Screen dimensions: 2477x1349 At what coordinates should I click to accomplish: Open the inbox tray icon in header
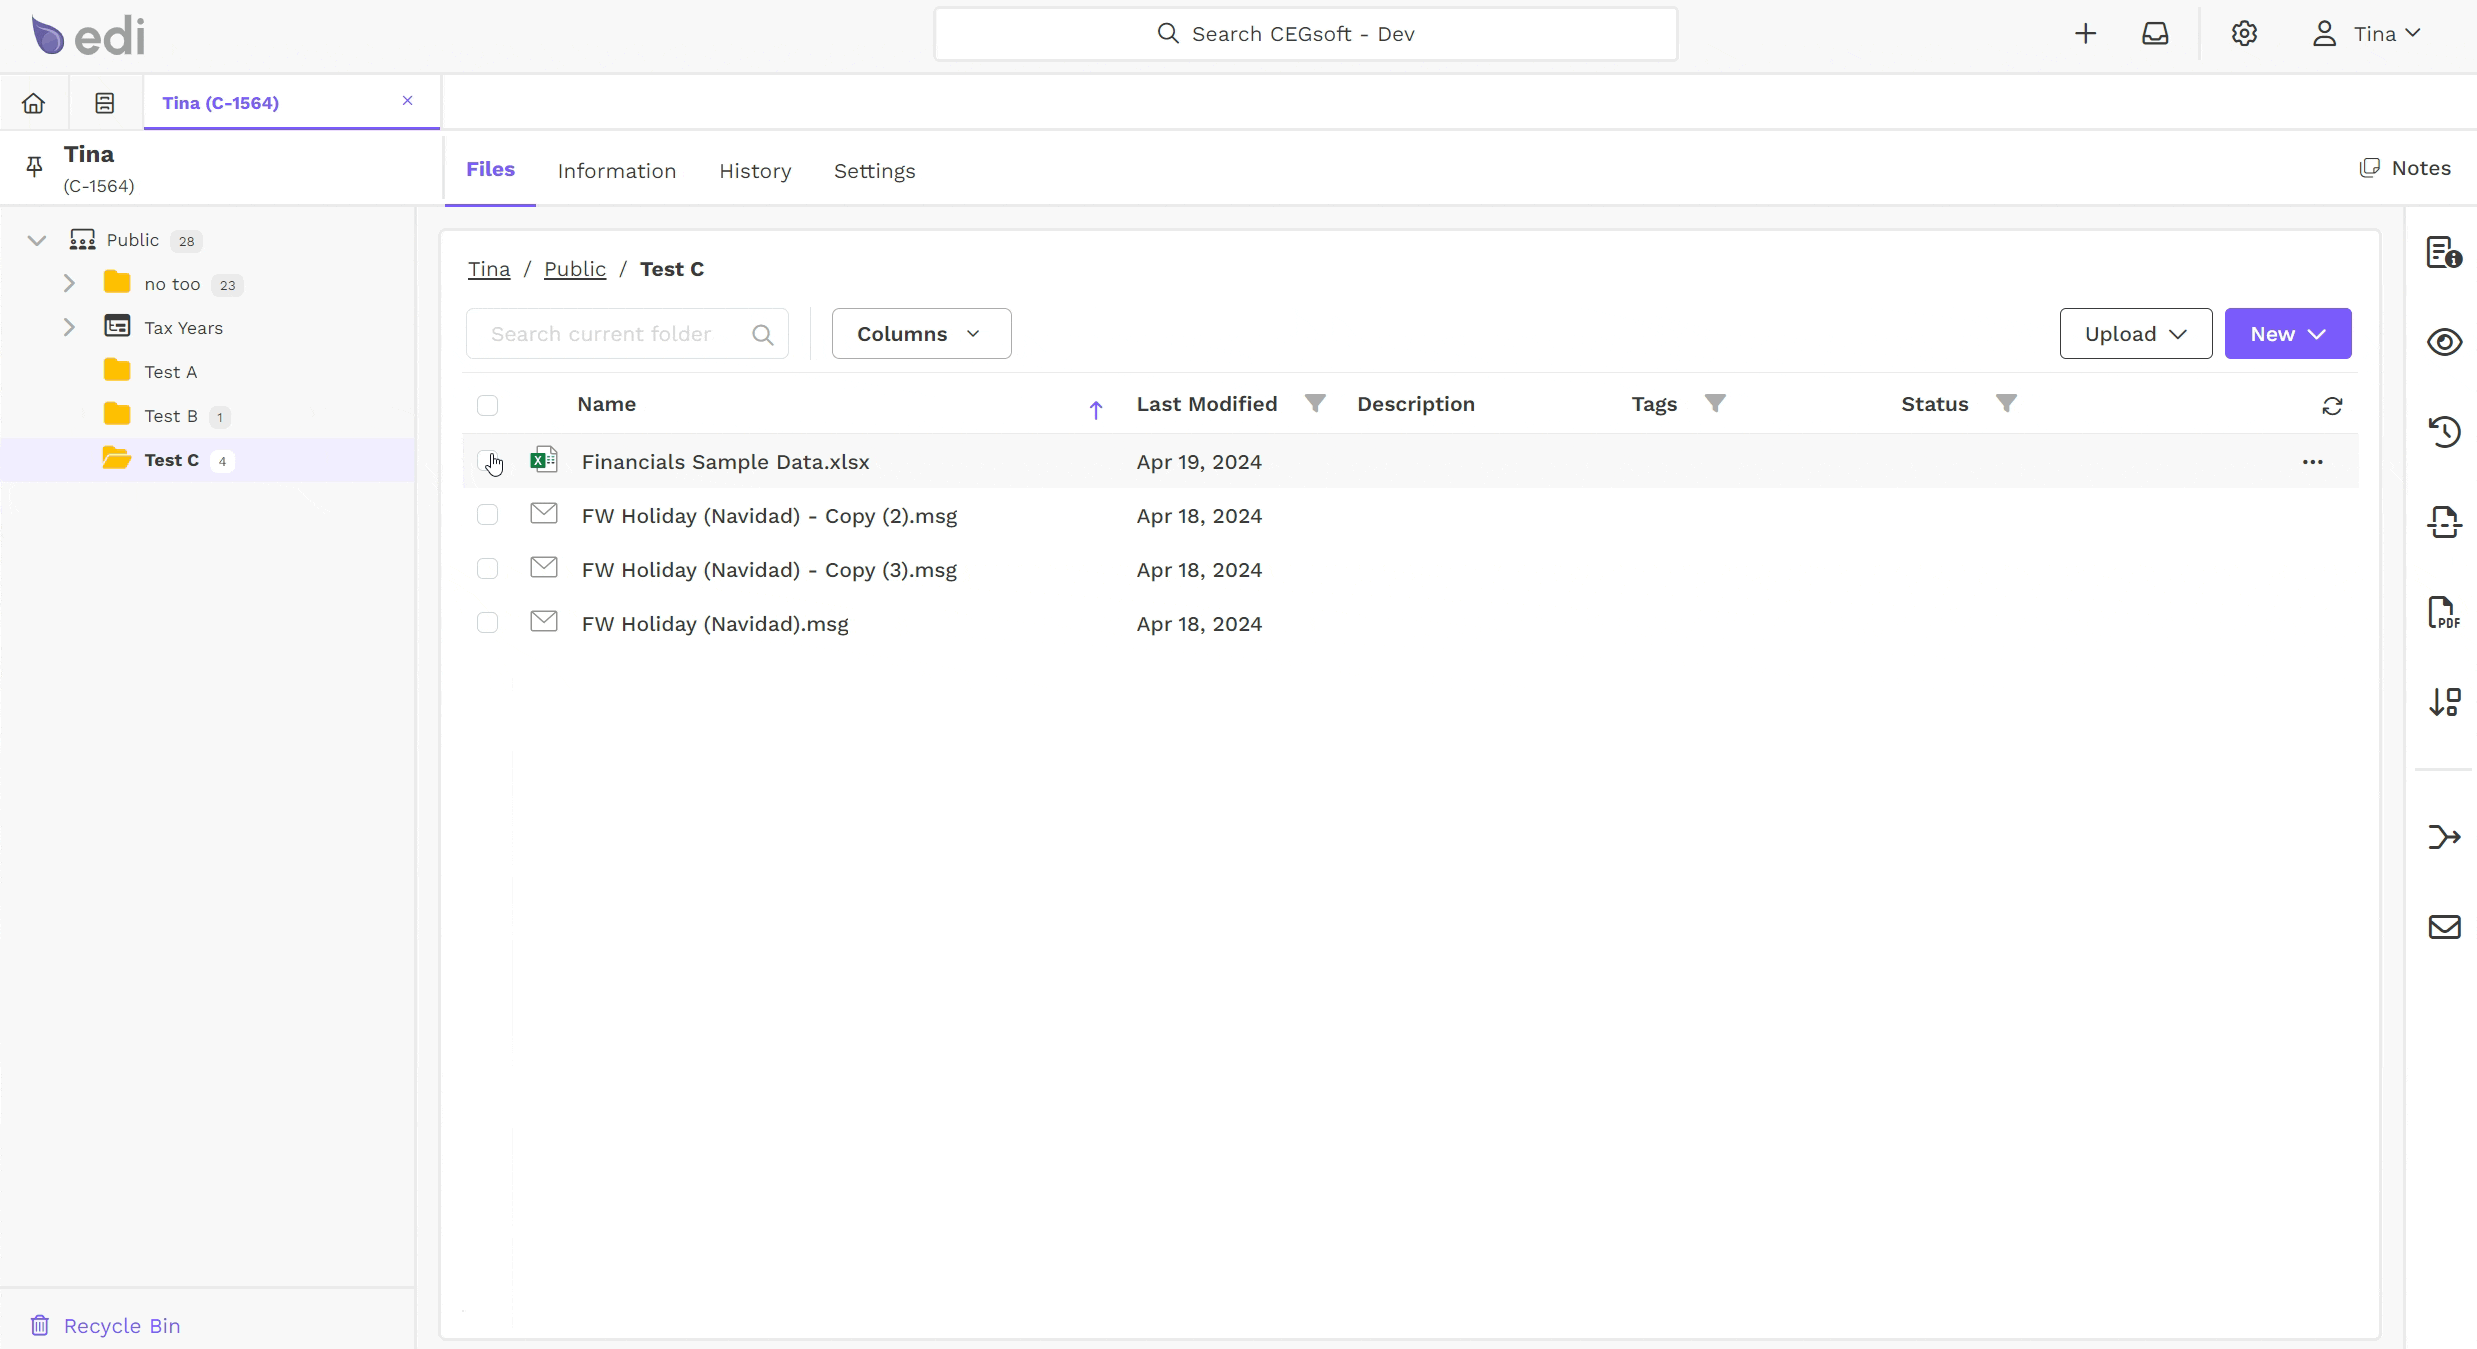tap(2155, 34)
